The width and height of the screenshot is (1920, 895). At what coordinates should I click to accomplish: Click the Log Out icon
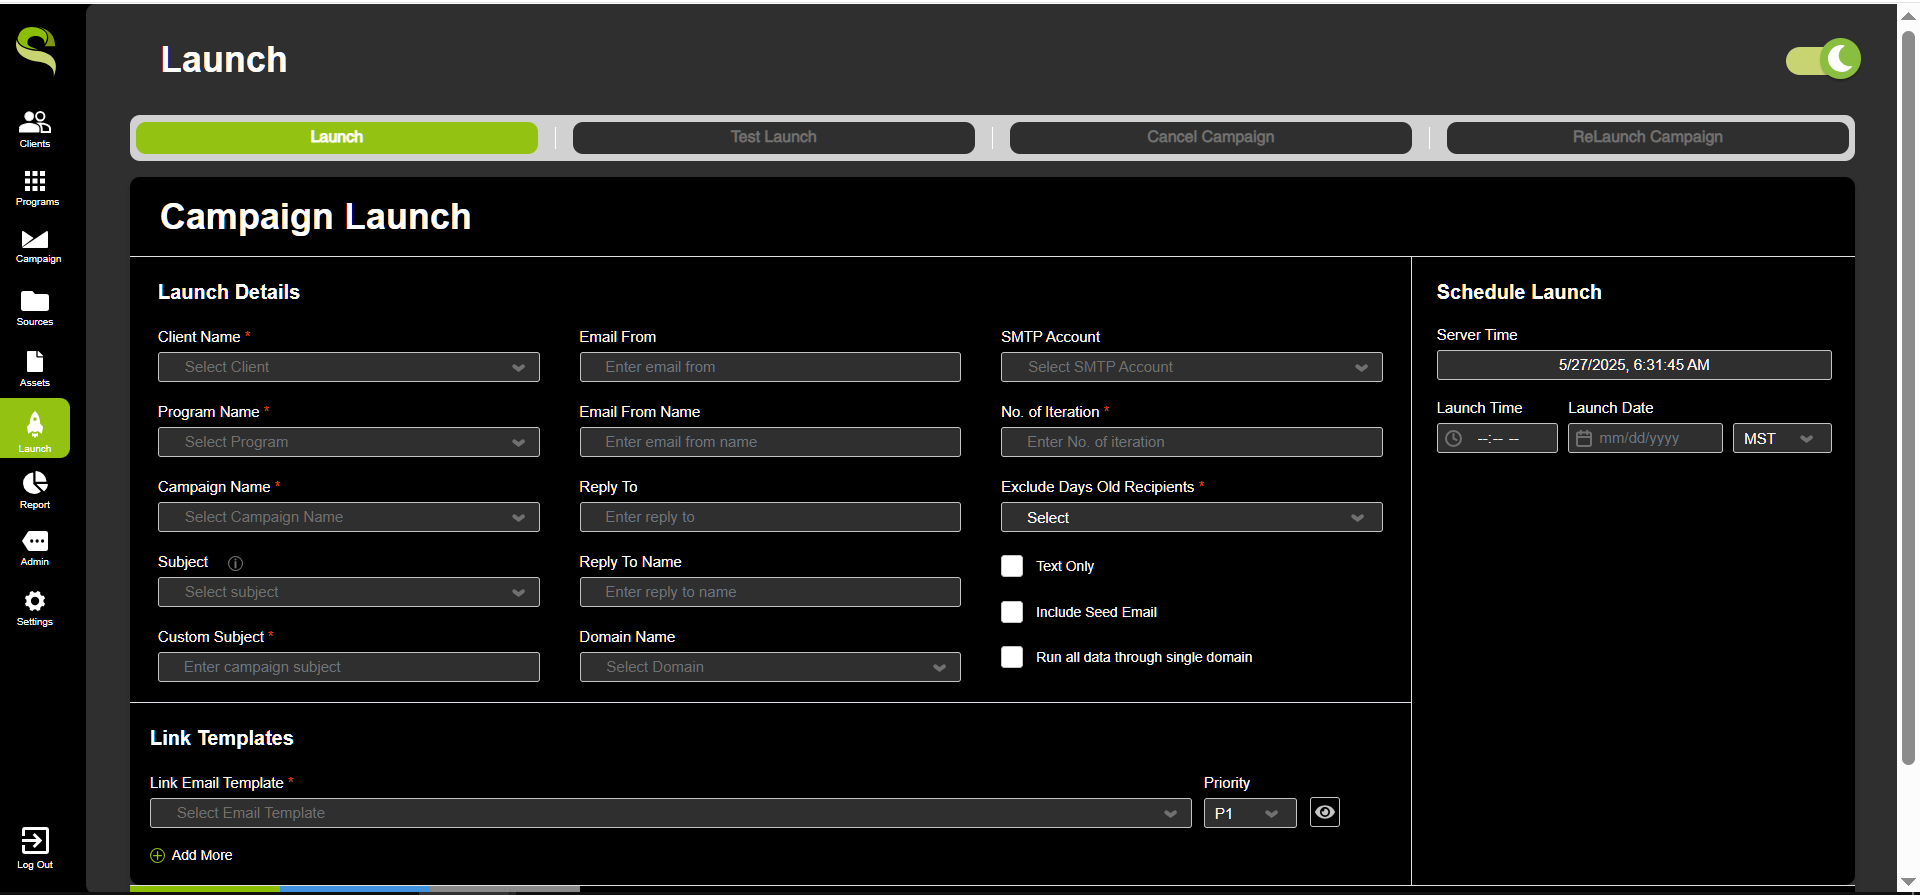point(35,846)
